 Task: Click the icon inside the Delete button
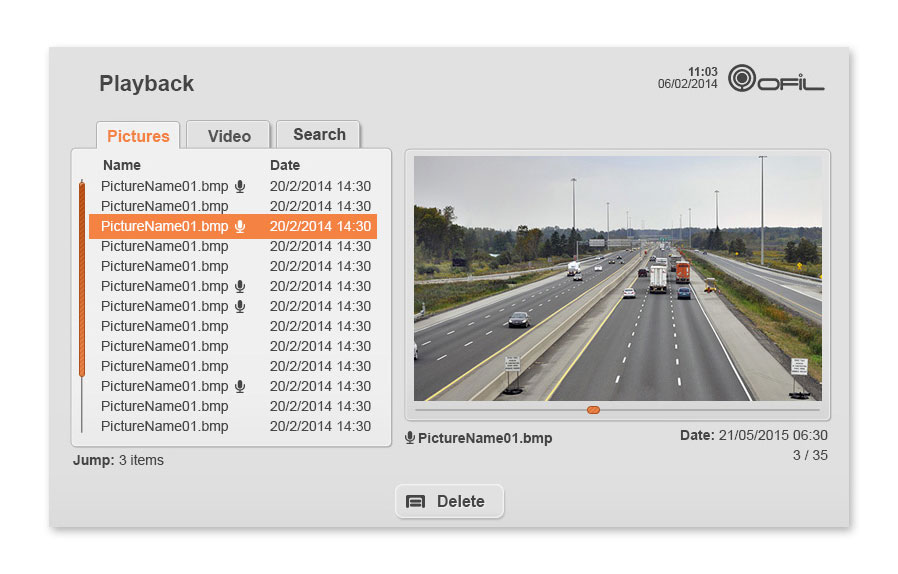pos(415,502)
